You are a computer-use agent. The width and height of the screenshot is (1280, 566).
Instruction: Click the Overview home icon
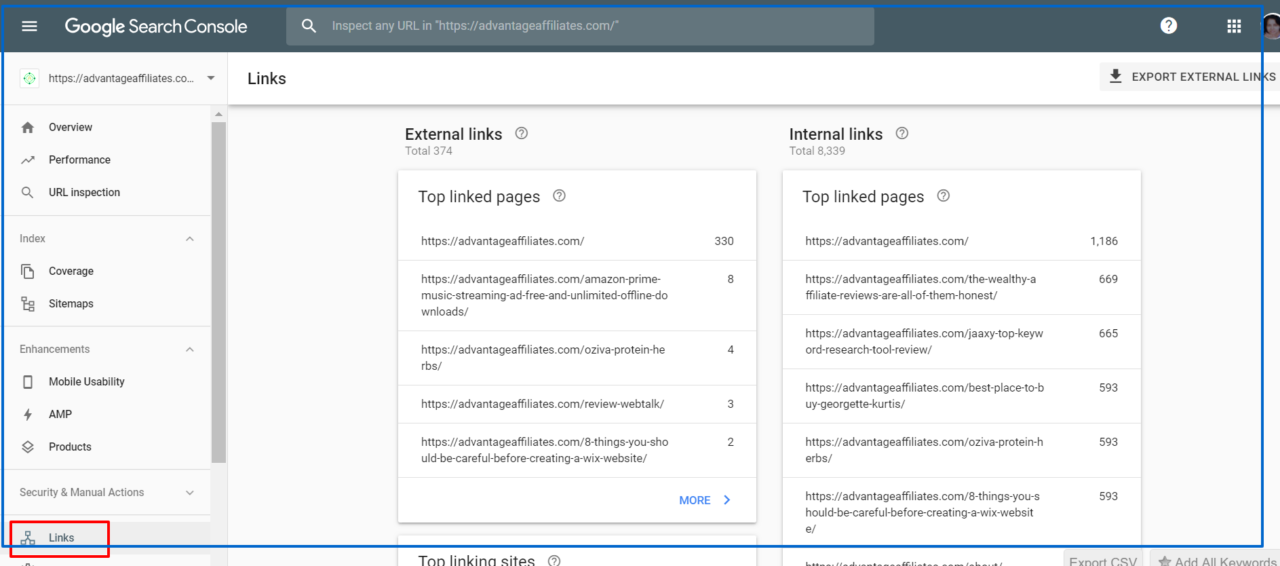(28, 127)
